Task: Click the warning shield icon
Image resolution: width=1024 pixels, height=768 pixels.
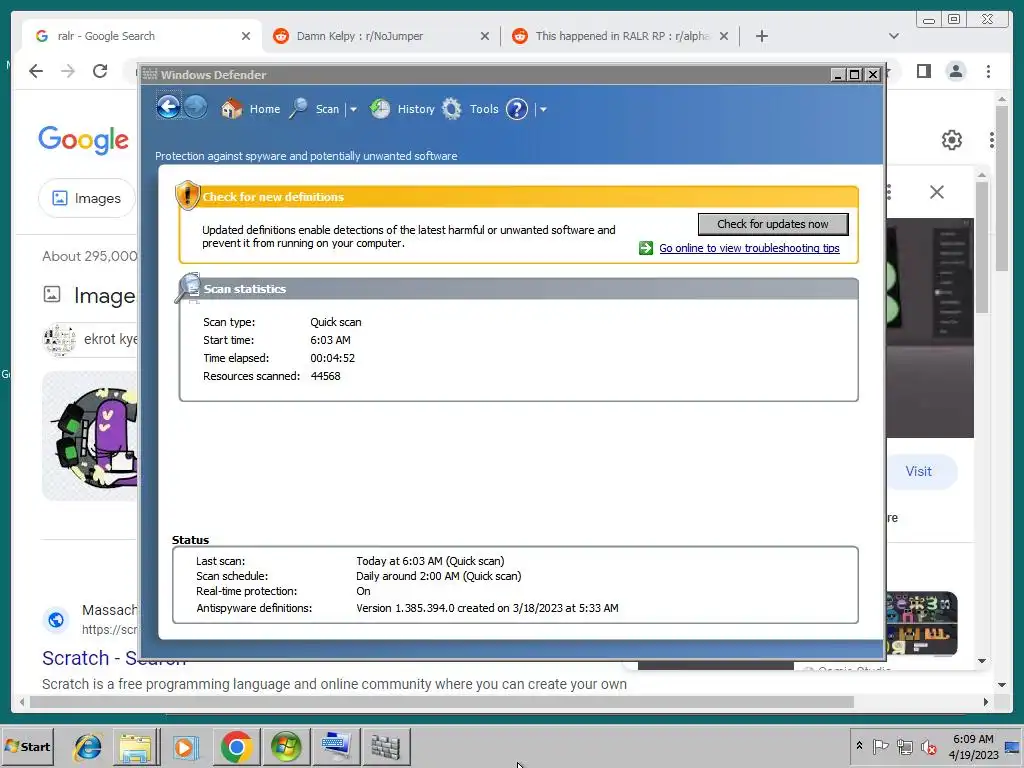Action: 187,195
